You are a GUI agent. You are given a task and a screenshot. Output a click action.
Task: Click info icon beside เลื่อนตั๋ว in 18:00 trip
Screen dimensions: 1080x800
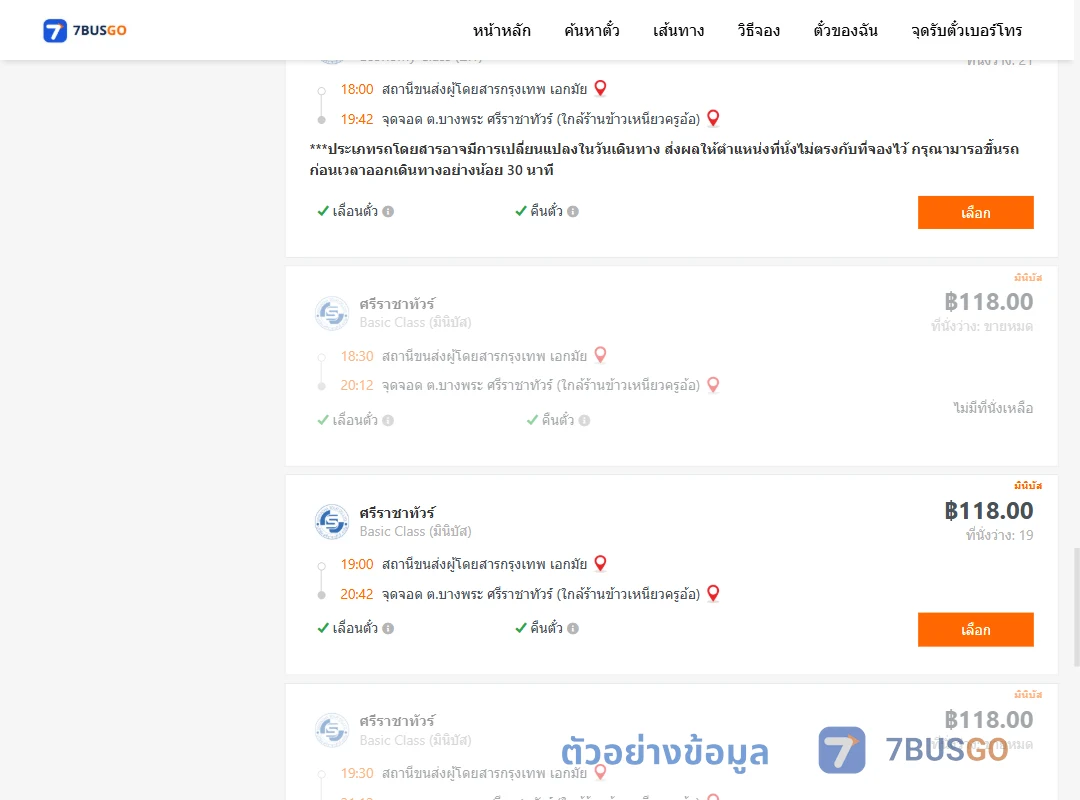pyautogui.click(x=388, y=212)
